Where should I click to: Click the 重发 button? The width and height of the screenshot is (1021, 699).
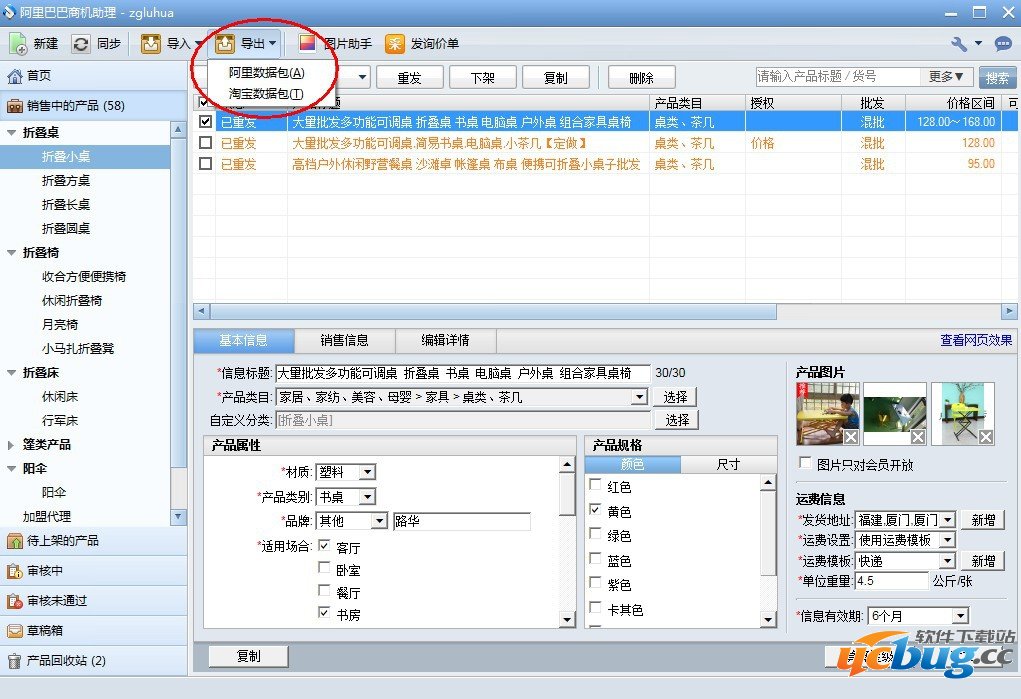tap(410, 78)
